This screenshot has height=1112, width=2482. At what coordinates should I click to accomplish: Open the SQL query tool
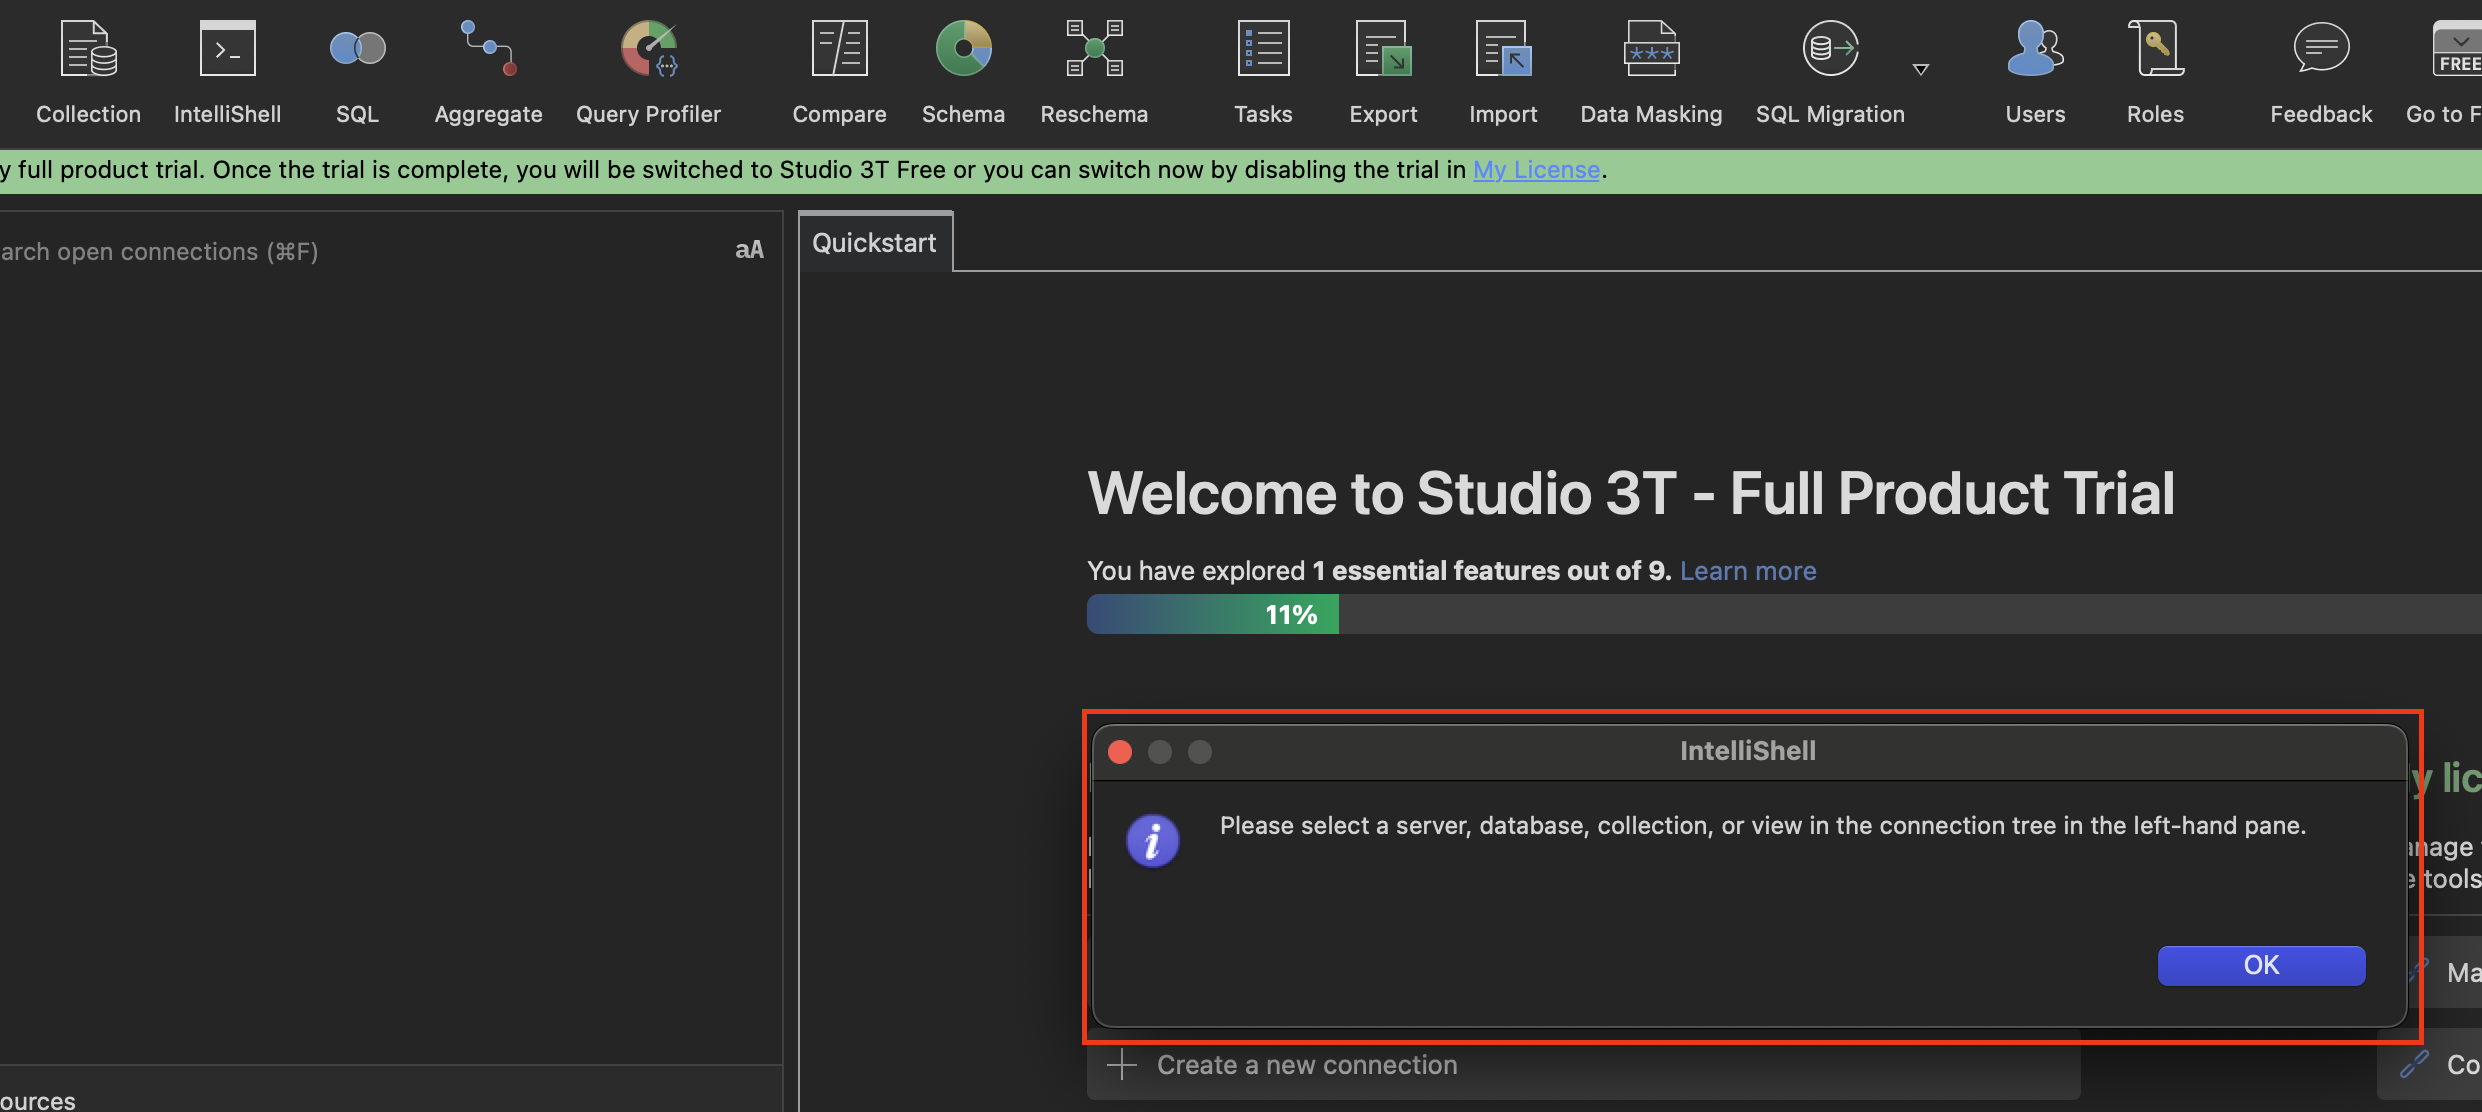(357, 73)
